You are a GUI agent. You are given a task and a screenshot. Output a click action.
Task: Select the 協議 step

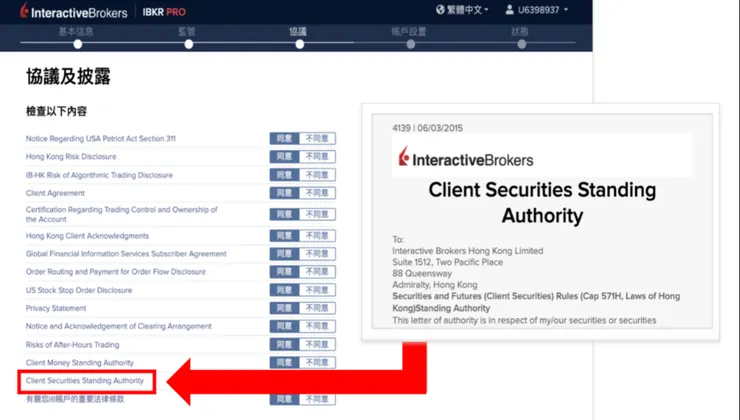click(x=298, y=32)
